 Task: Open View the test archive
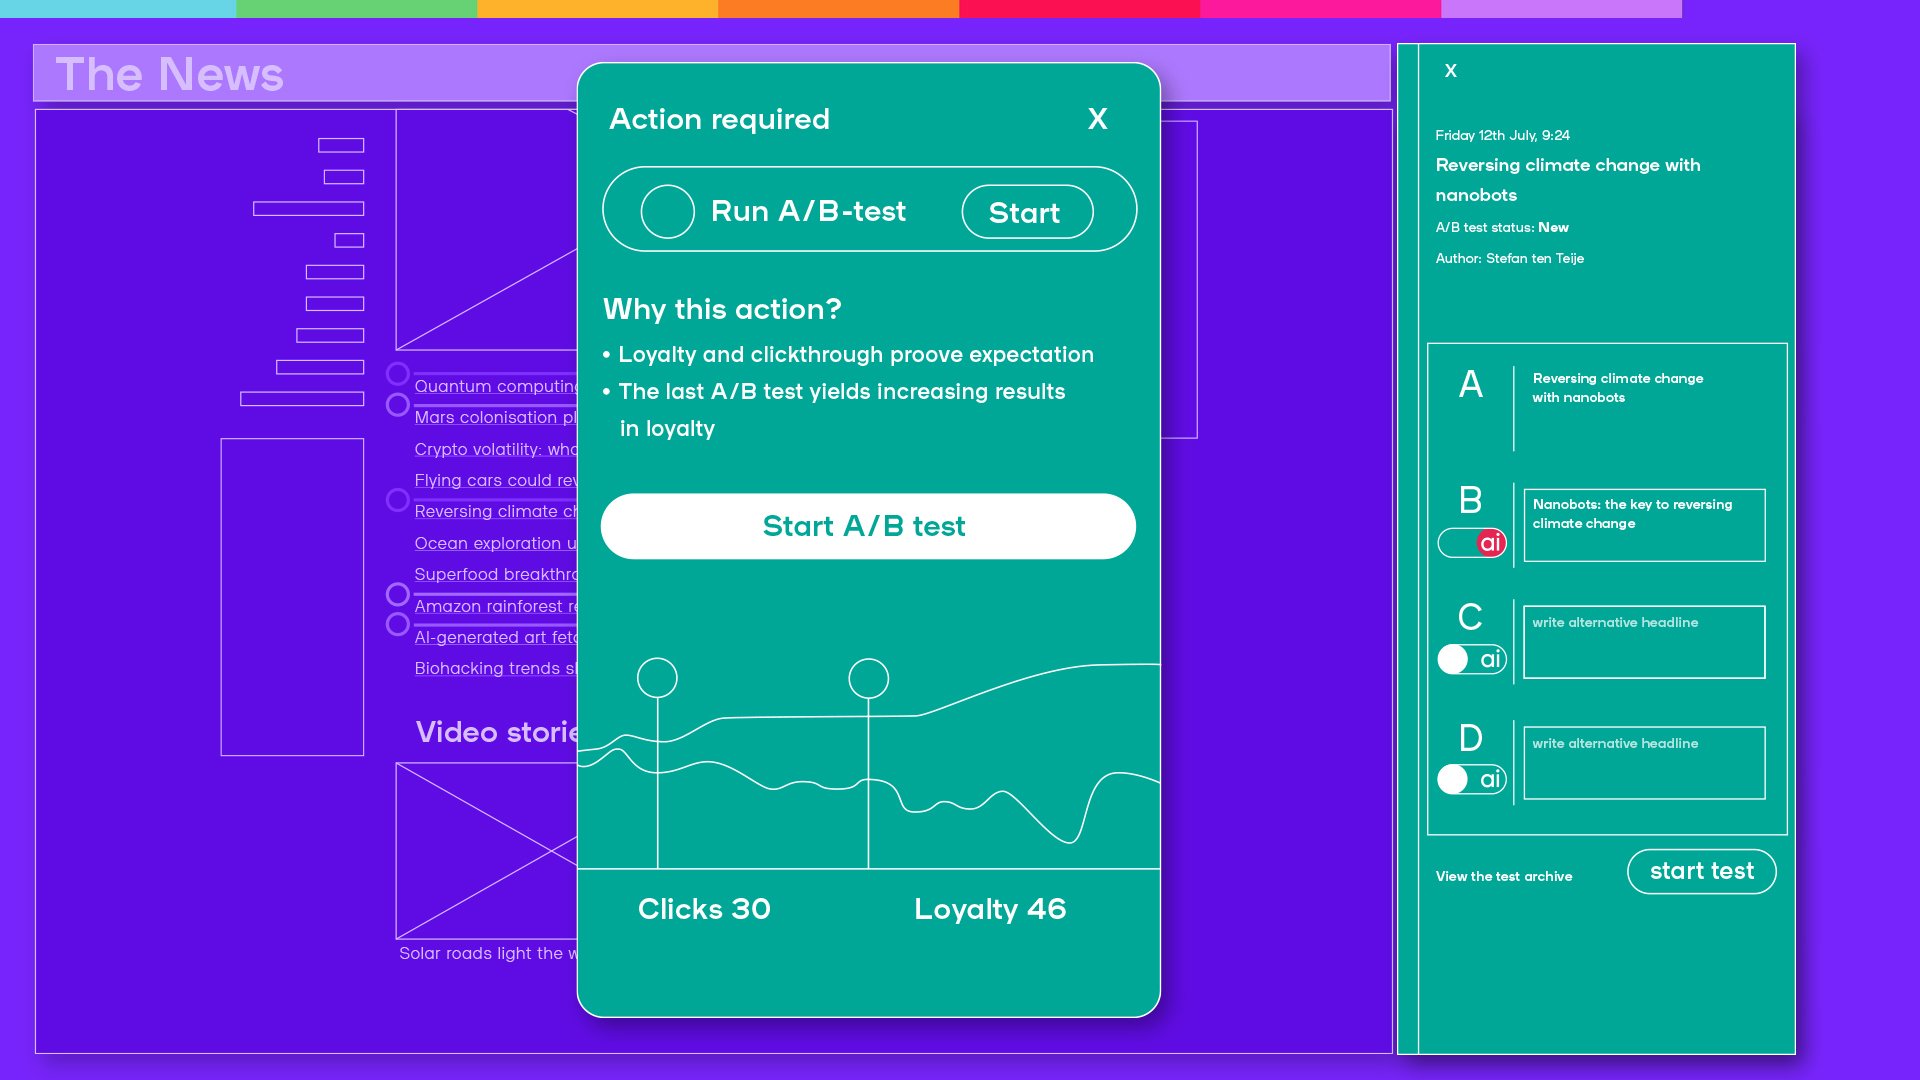(x=1503, y=876)
